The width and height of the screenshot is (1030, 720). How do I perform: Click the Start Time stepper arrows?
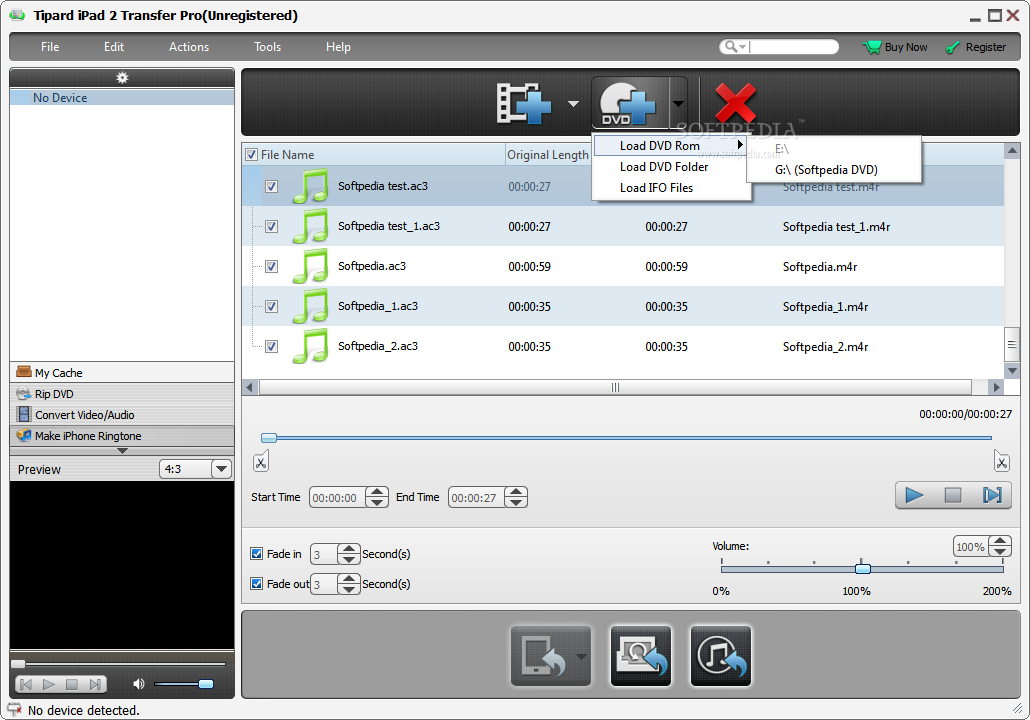pos(377,497)
